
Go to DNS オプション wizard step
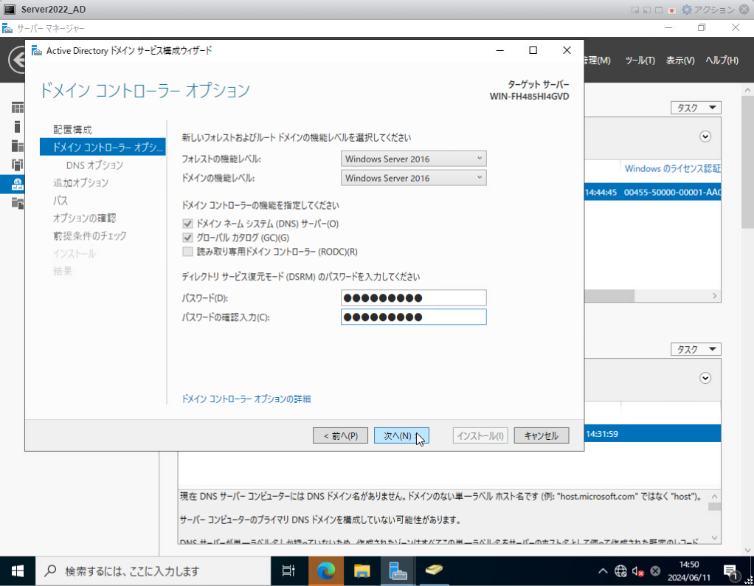click(95, 165)
